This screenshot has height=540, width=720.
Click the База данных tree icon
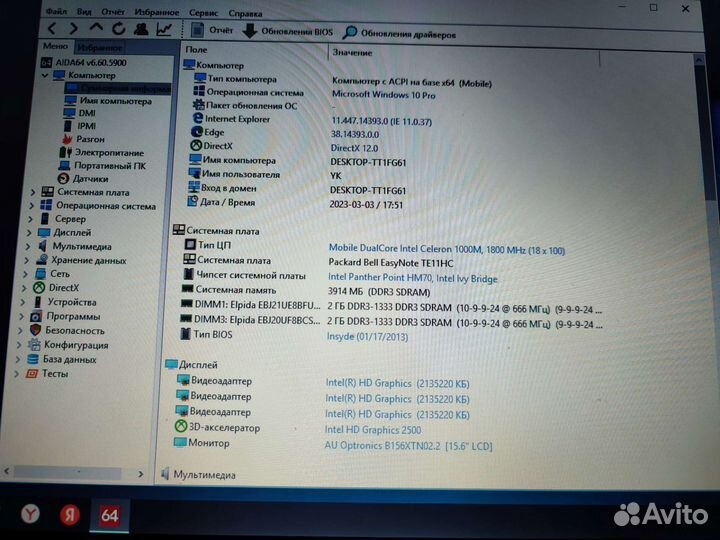pos(33,359)
